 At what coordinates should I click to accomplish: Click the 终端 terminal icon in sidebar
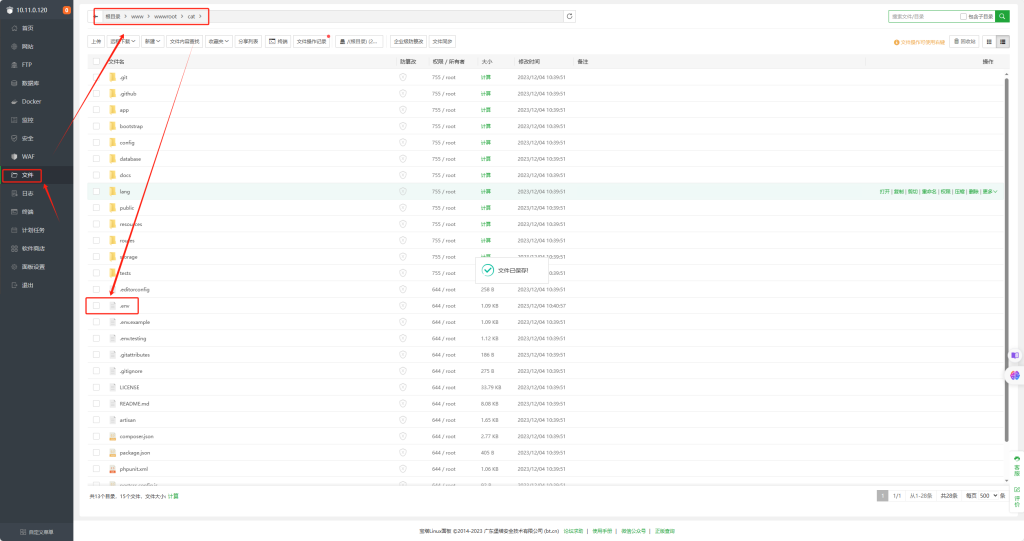(14, 212)
